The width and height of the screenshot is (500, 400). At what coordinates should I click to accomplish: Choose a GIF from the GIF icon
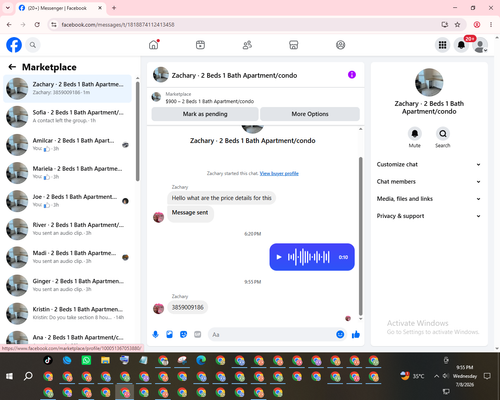[198, 334]
